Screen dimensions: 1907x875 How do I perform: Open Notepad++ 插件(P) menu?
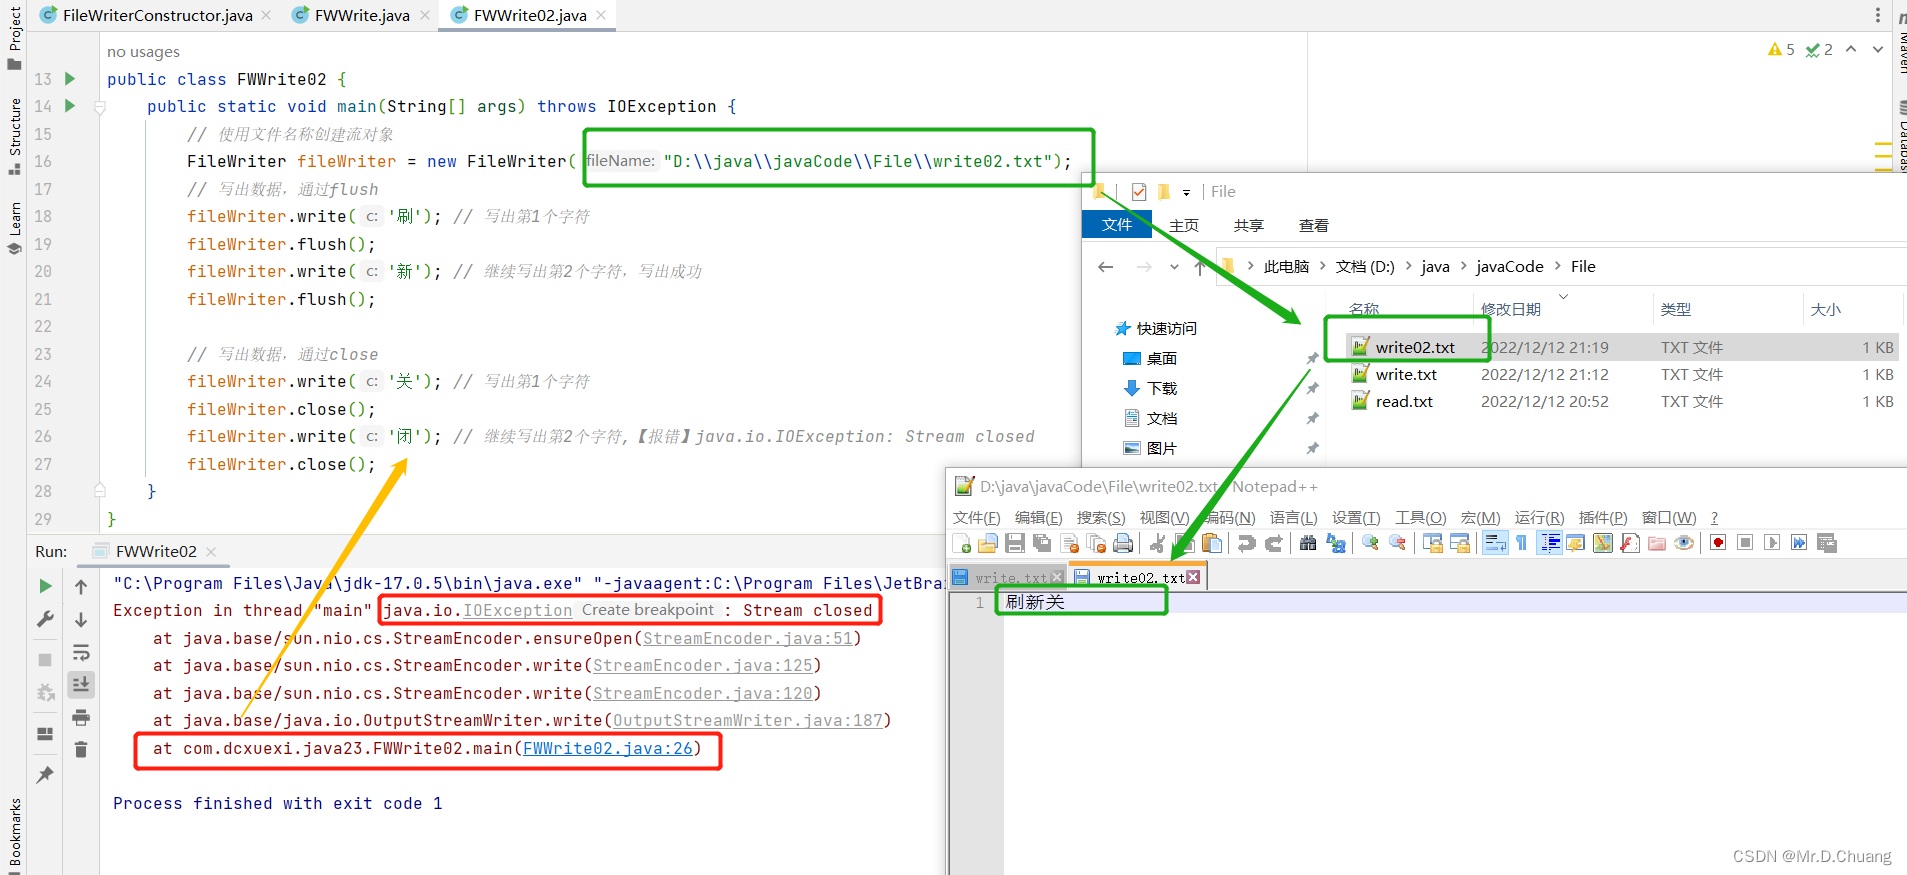coord(1602,517)
